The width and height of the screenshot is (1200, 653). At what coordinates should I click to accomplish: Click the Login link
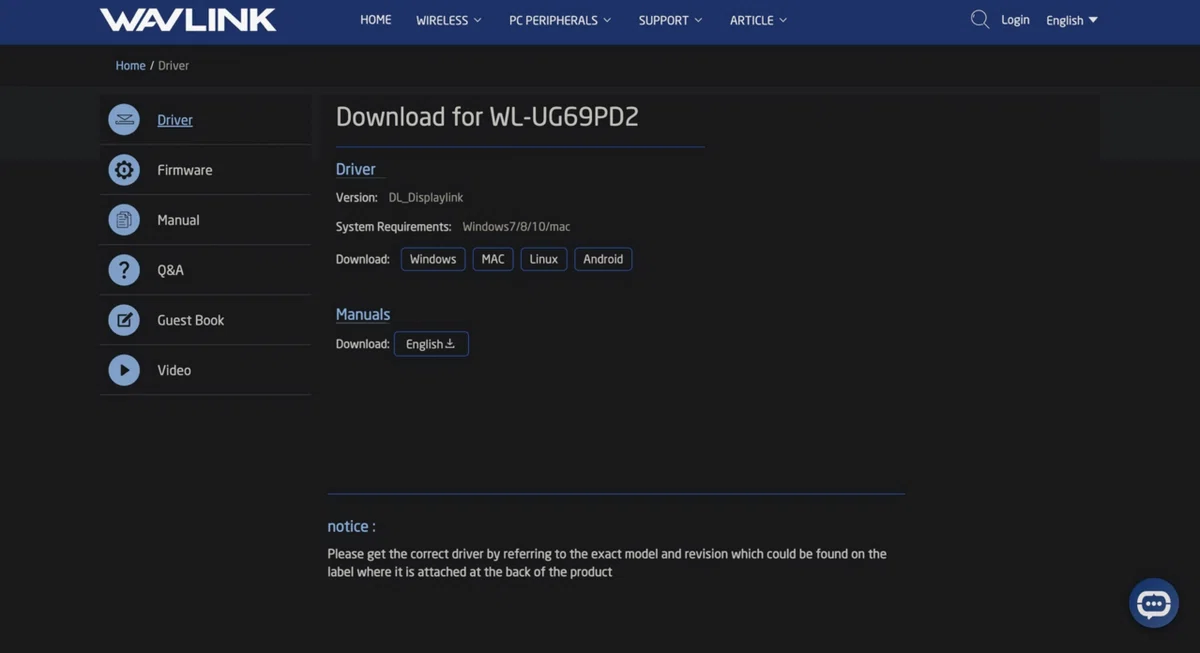coord(1015,20)
